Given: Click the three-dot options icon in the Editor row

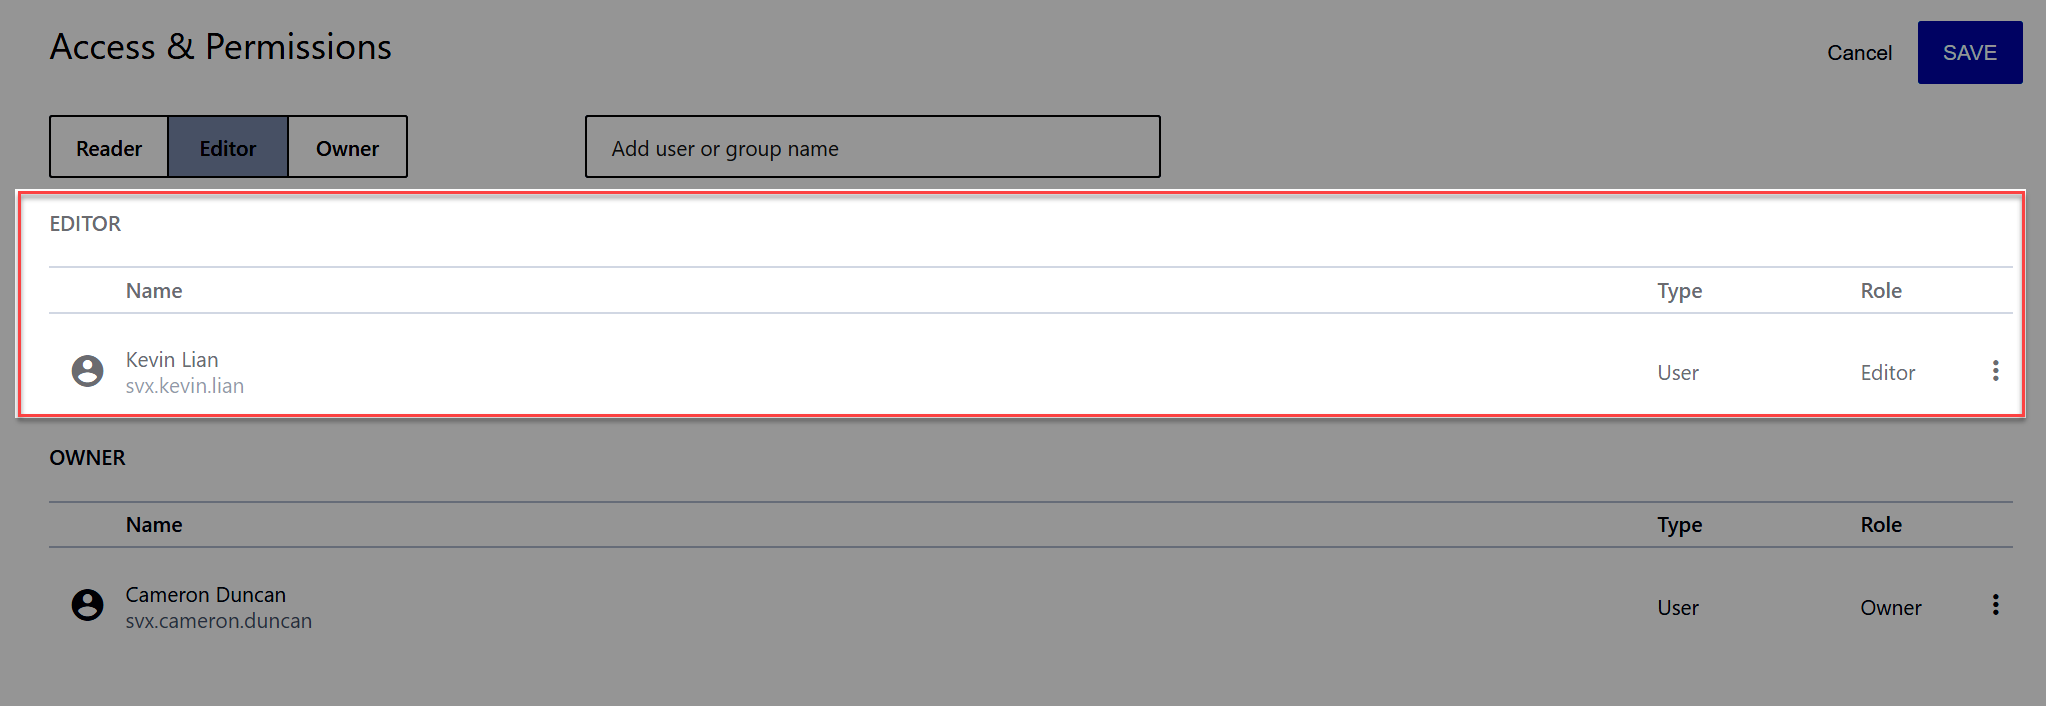Looking at the screenshot, I should 1995,370.
